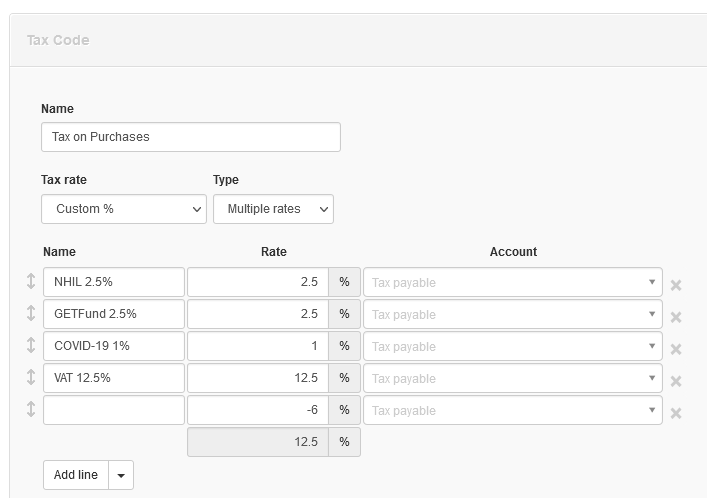Focus the Tax on Purchases name field

tap(191, 137)
